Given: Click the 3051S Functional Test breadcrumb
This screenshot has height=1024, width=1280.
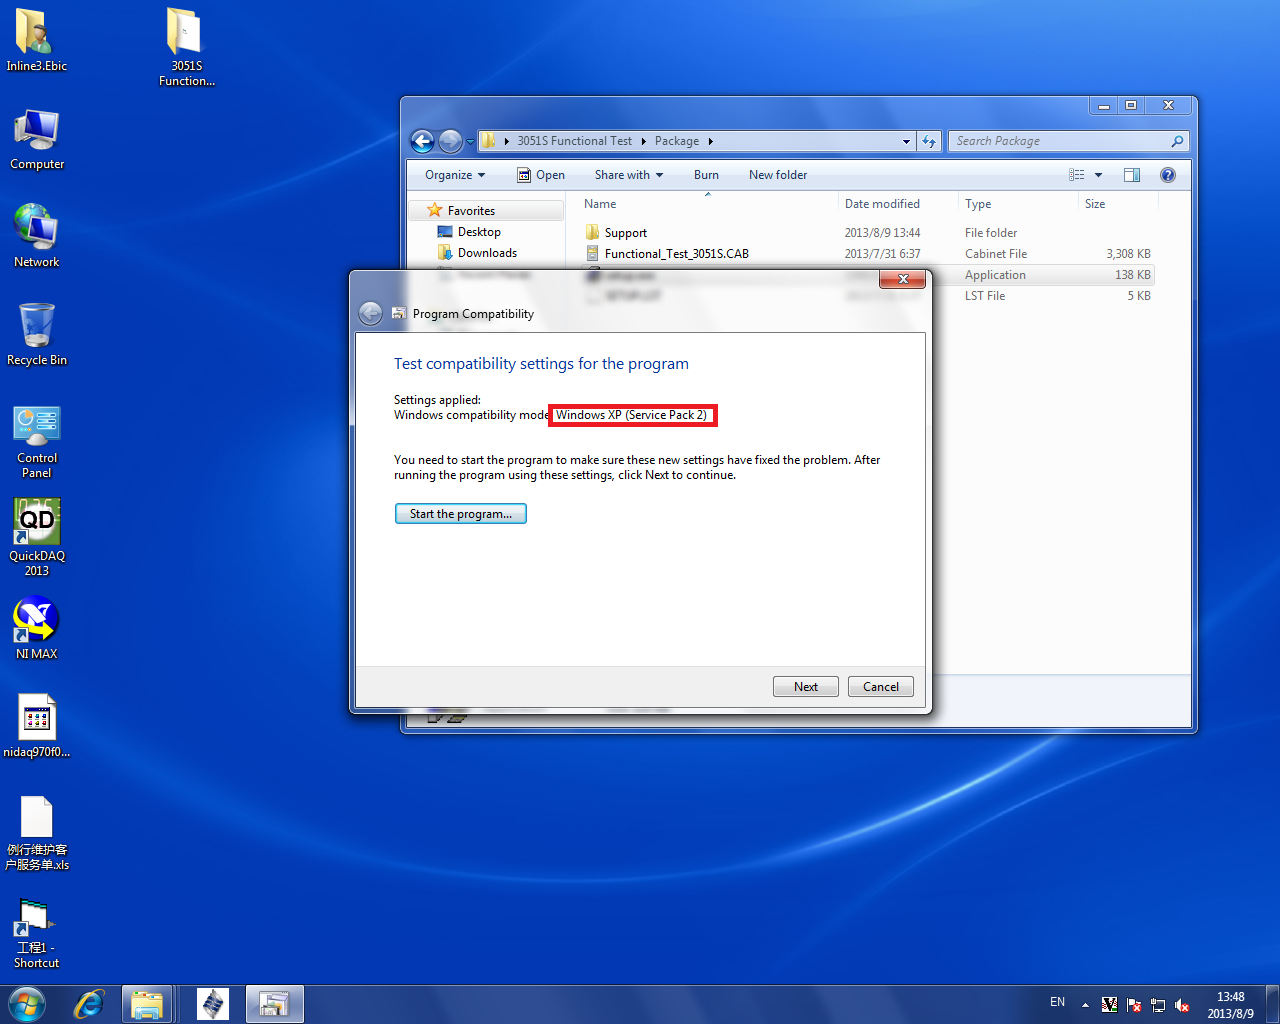Looking at the screenshot, I should (575, 141).
